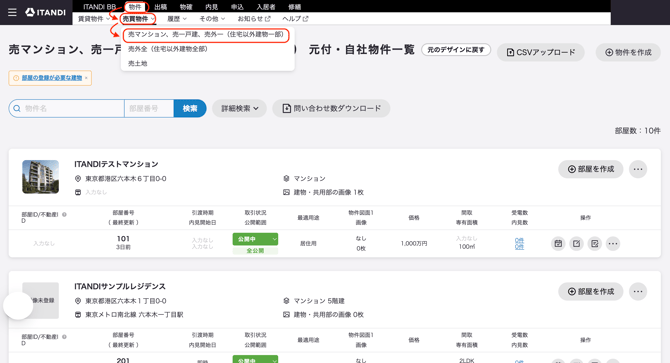Select 売外全(住宅以外建物全部) menu entry
The image size is (670, 363).
[x=168, y=49]
